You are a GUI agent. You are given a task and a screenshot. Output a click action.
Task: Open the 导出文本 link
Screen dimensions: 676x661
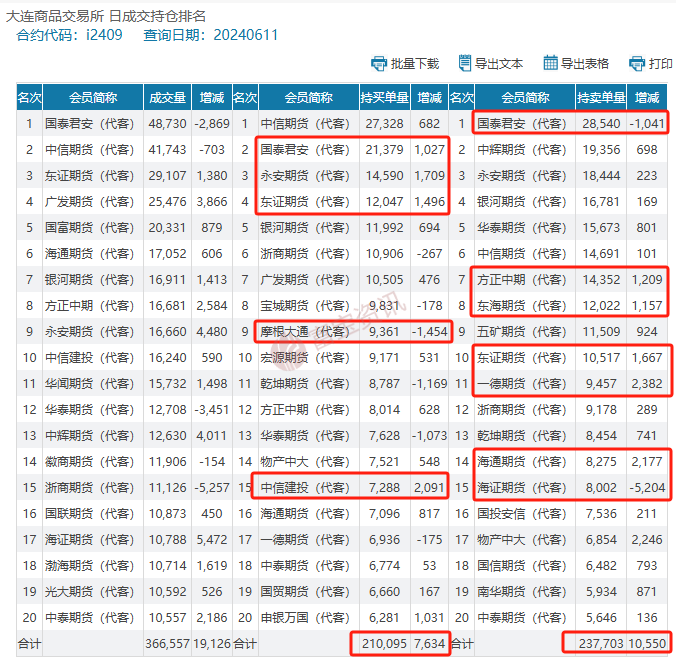point(499,64)
